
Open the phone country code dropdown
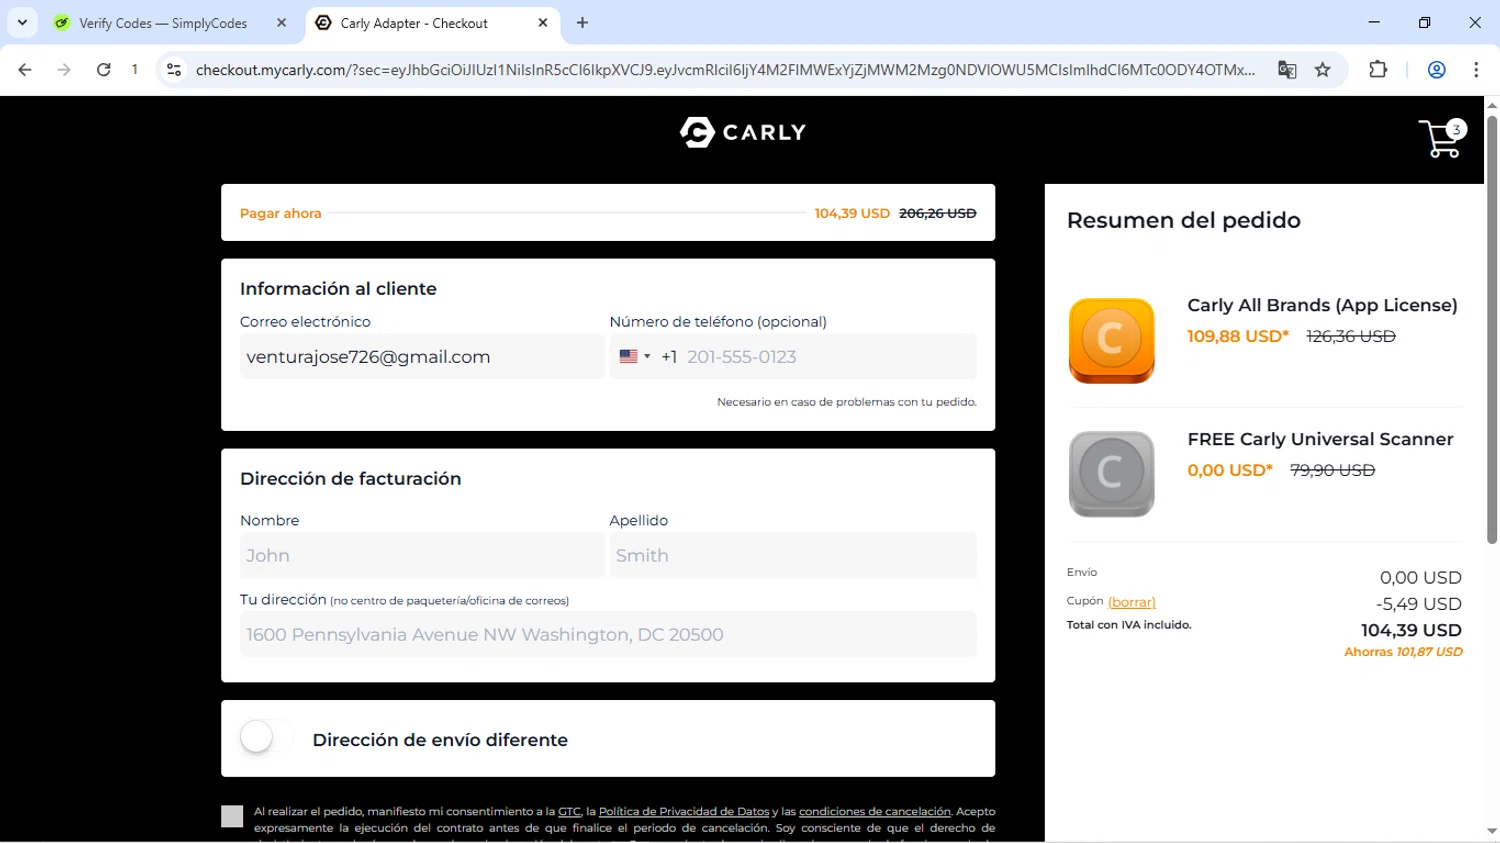pyautogui.click(x=635, y=357)
